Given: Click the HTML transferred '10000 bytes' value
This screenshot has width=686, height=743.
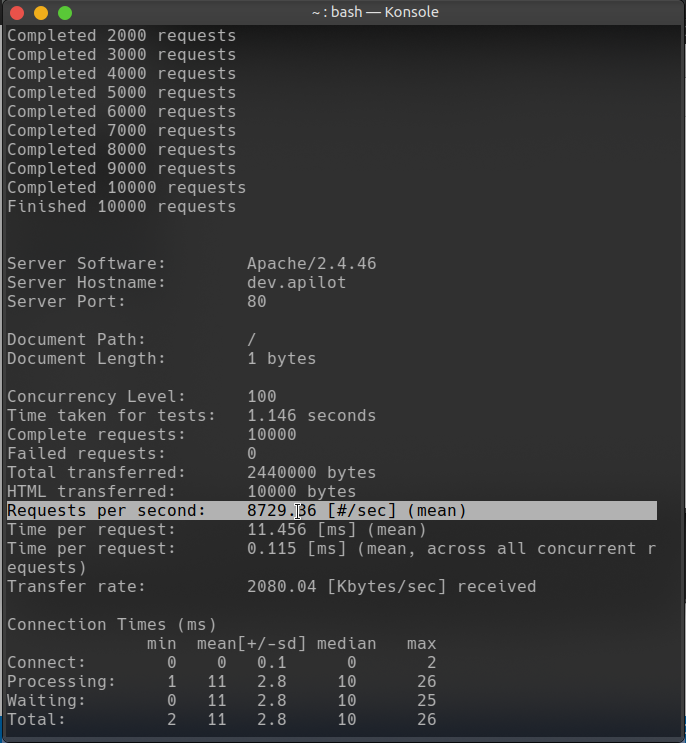Looking at the screenshot, I should (x=301, y=491).
